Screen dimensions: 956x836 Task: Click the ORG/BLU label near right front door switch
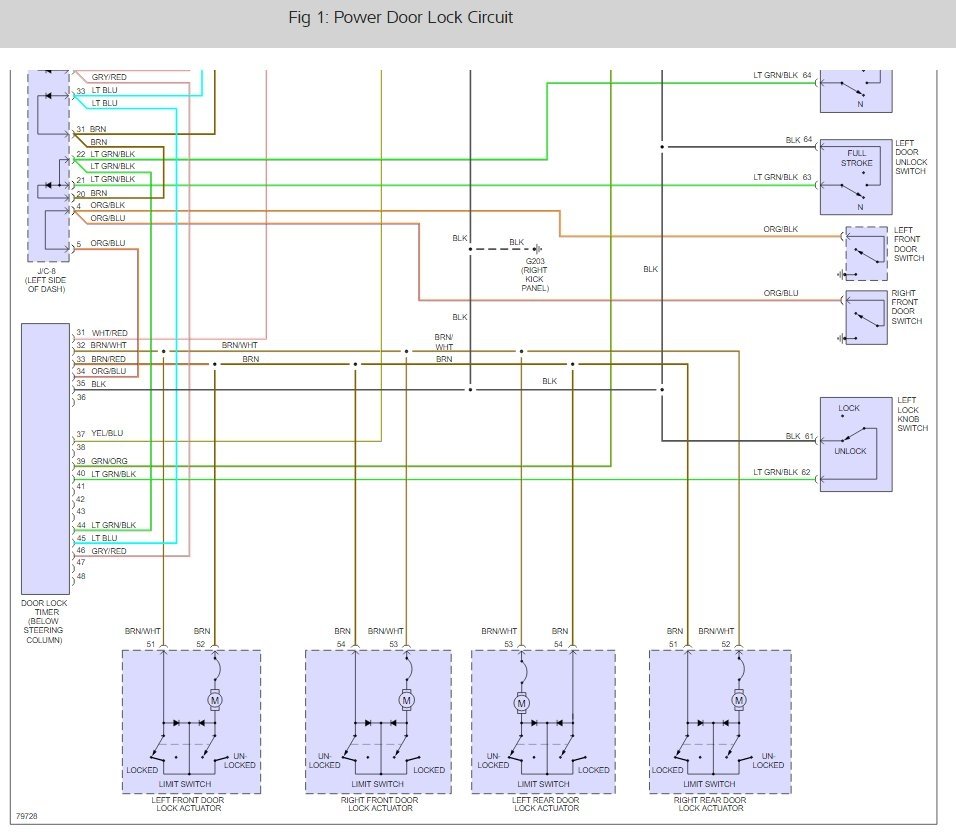(x=780, y=293)
